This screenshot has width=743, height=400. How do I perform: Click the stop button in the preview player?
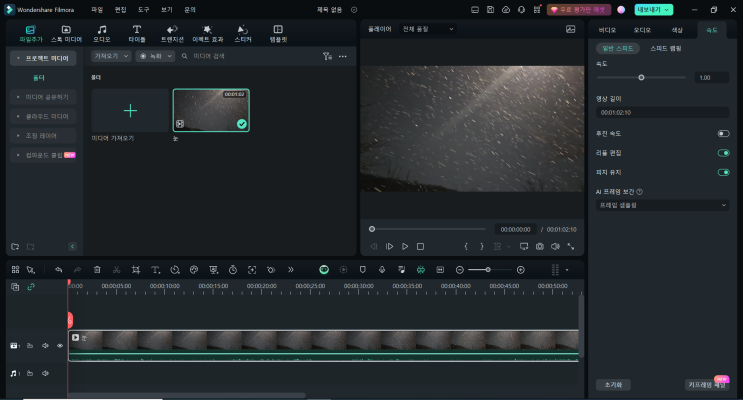point(420,246)
